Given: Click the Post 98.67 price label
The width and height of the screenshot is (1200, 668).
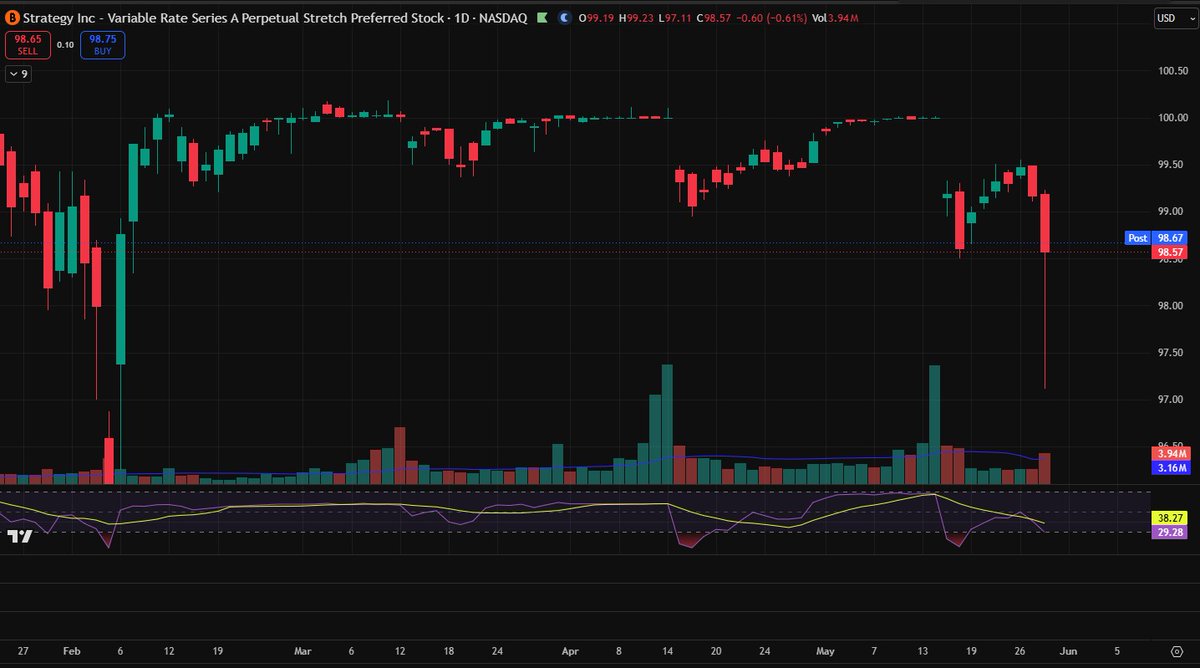Looking at the screenshot, I should tap(1156, 238).
